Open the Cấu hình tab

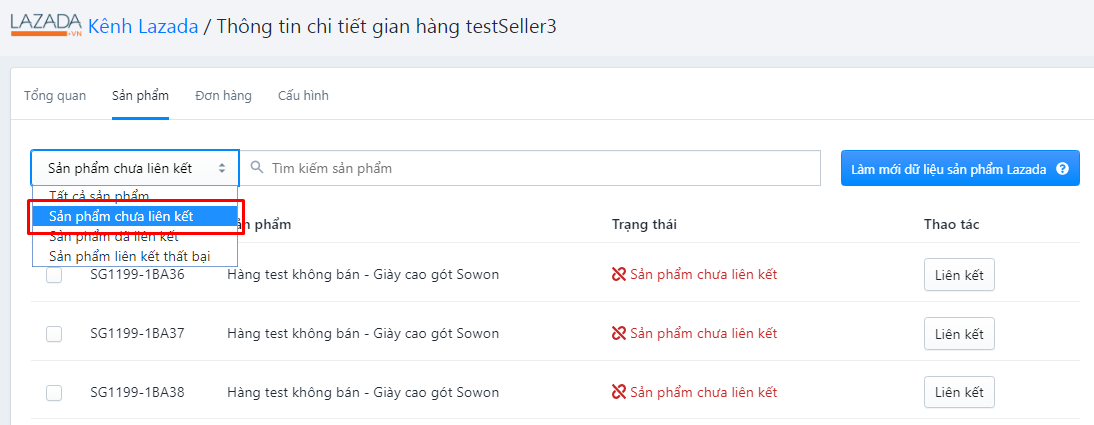pyautogui.click(x=304, y=96)
